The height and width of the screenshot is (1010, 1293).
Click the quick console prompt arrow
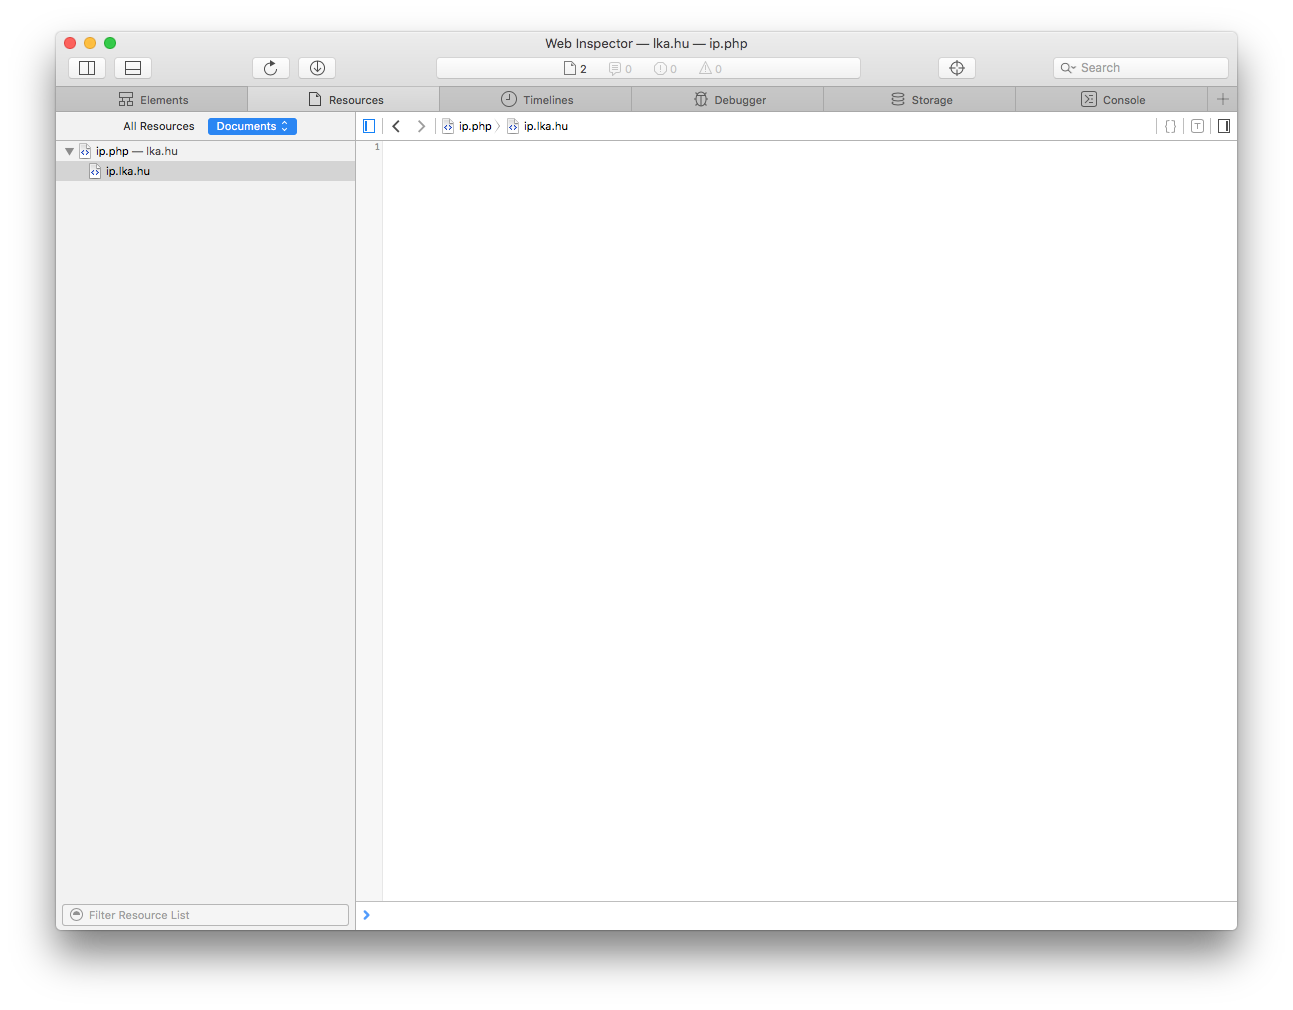coord(367,915)
